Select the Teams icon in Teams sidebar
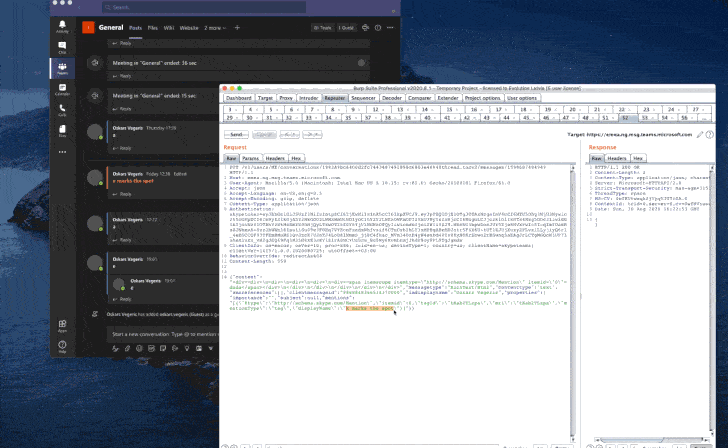Image resolution: width=728 pixels, height=448 pixels. (62, 68)
